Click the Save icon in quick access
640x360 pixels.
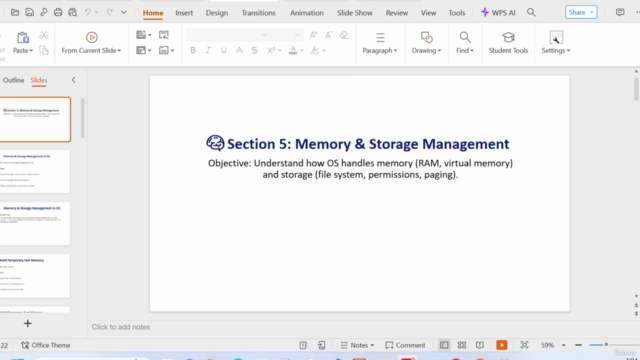point(29,12)
